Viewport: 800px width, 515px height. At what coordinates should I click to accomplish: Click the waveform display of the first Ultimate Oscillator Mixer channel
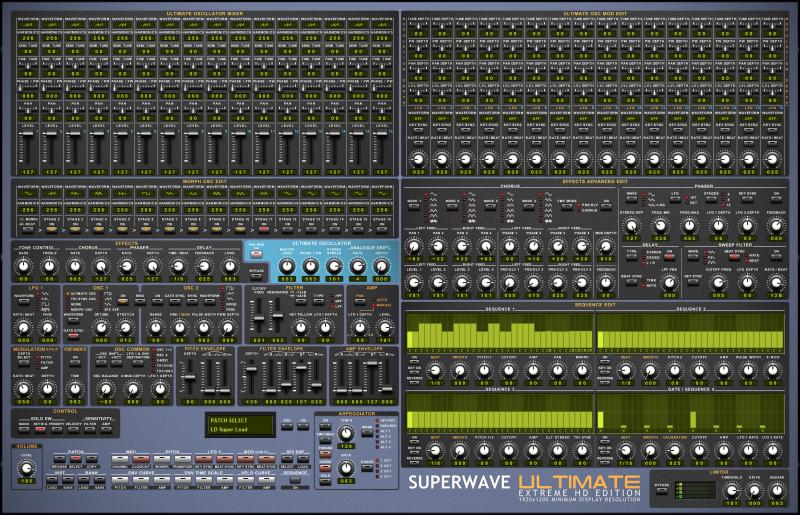28,24
